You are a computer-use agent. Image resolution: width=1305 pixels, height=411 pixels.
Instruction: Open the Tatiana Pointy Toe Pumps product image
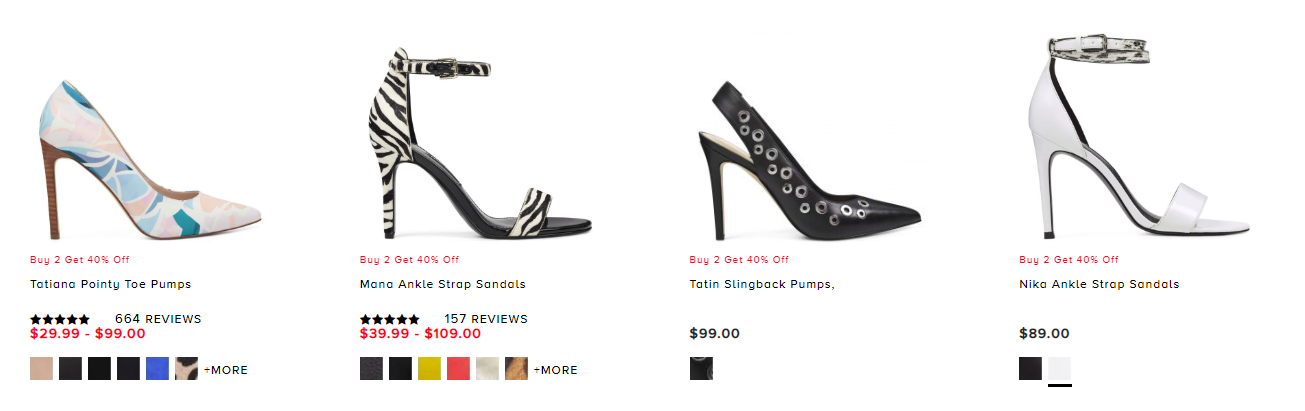pyautogui.click(x=150, y=150)
